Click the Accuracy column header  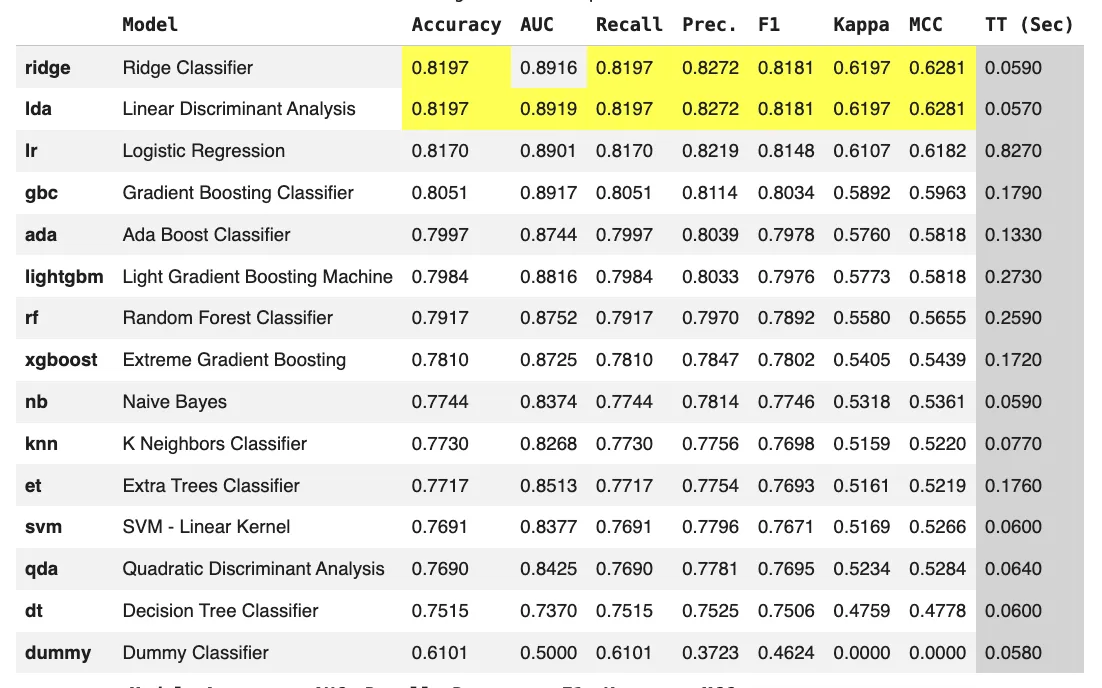[456, 25]
